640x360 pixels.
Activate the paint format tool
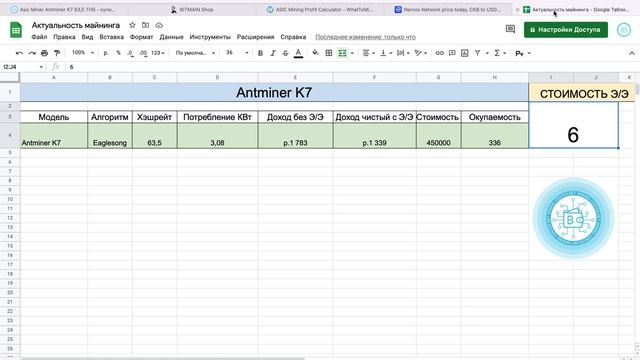point(57,53)
